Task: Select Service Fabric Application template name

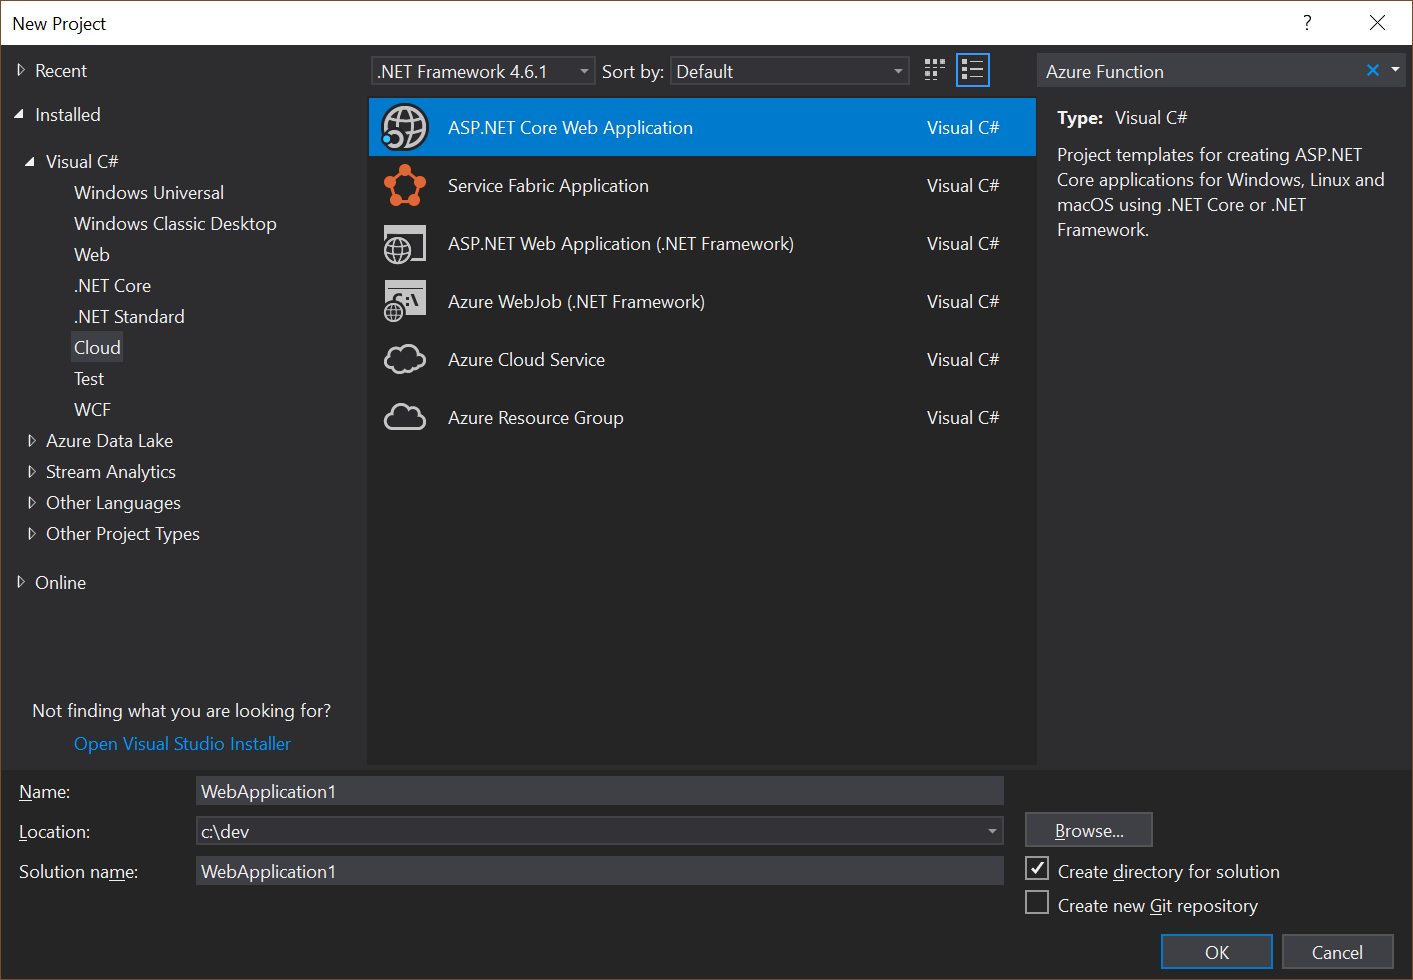Action: [548, 185]
